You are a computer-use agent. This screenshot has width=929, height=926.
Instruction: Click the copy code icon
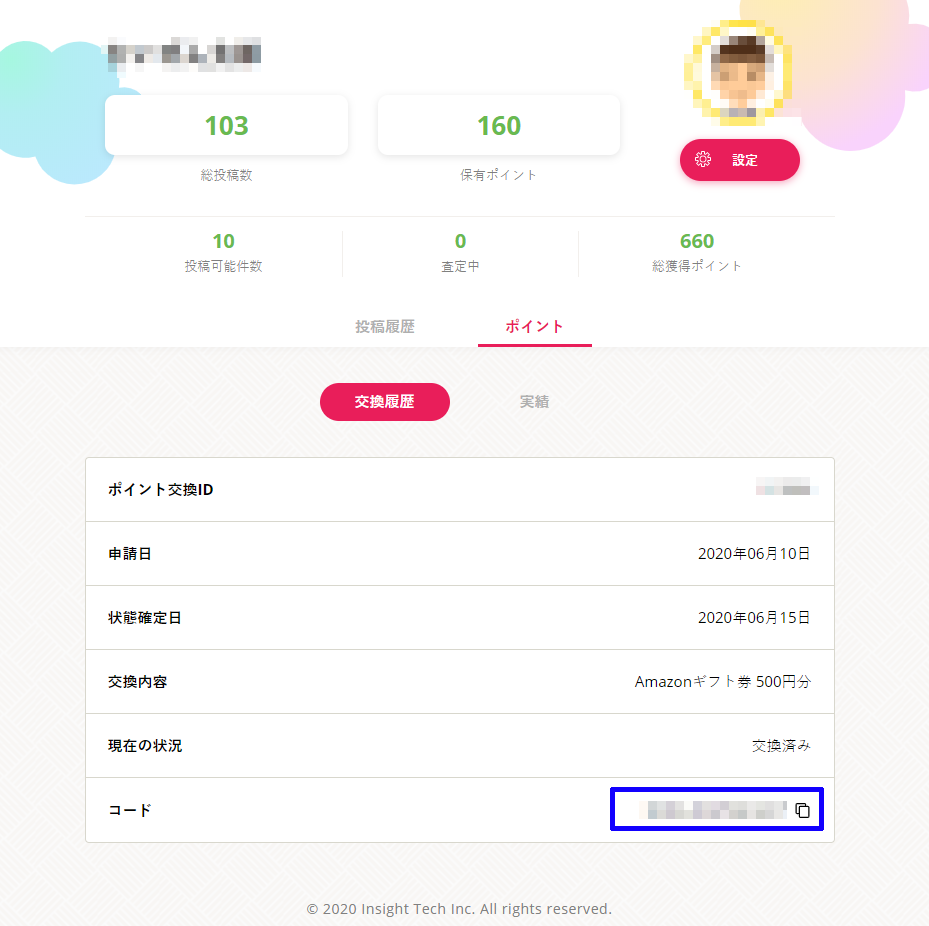(x=802, y=810)
